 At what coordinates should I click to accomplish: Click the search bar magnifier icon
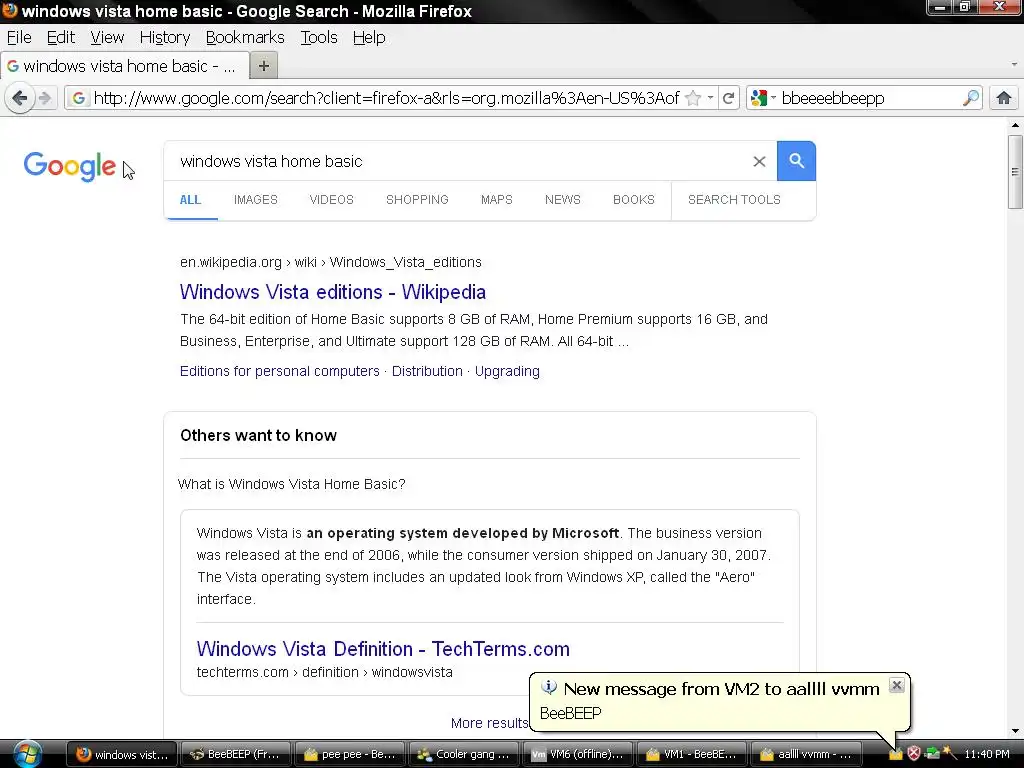click(971, 99)
